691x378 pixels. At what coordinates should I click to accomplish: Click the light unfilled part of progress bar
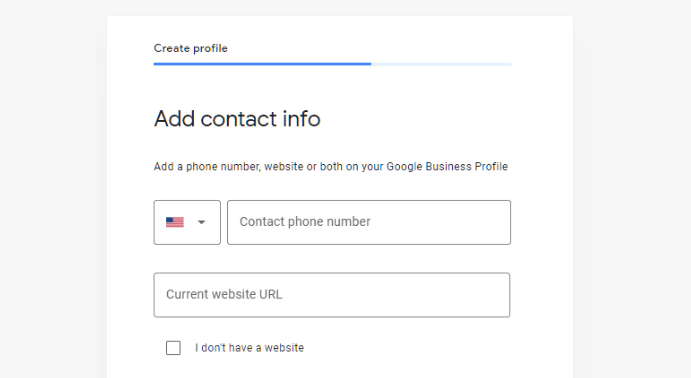click(x=441, y=64)
